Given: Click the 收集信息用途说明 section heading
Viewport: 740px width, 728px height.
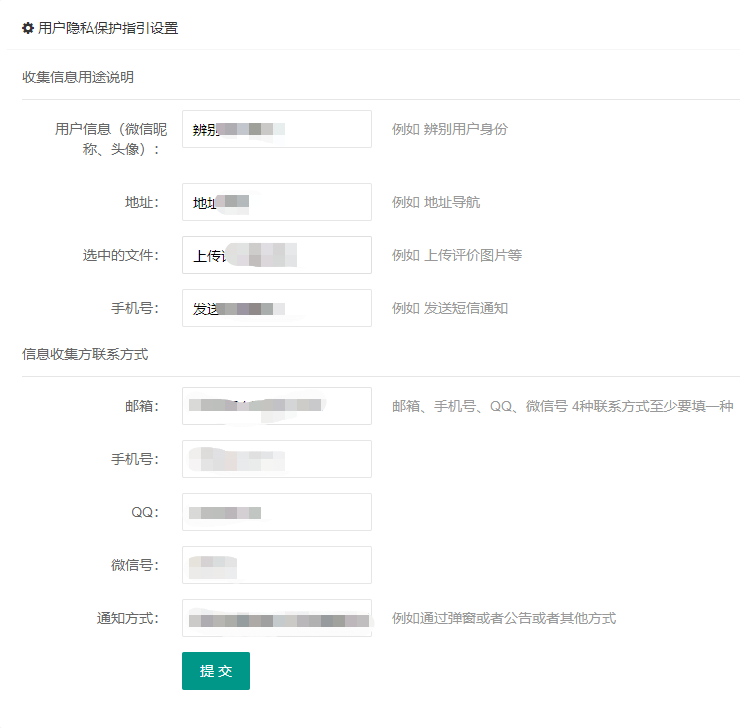Looking at the screenshot, I should click(78, 77).
